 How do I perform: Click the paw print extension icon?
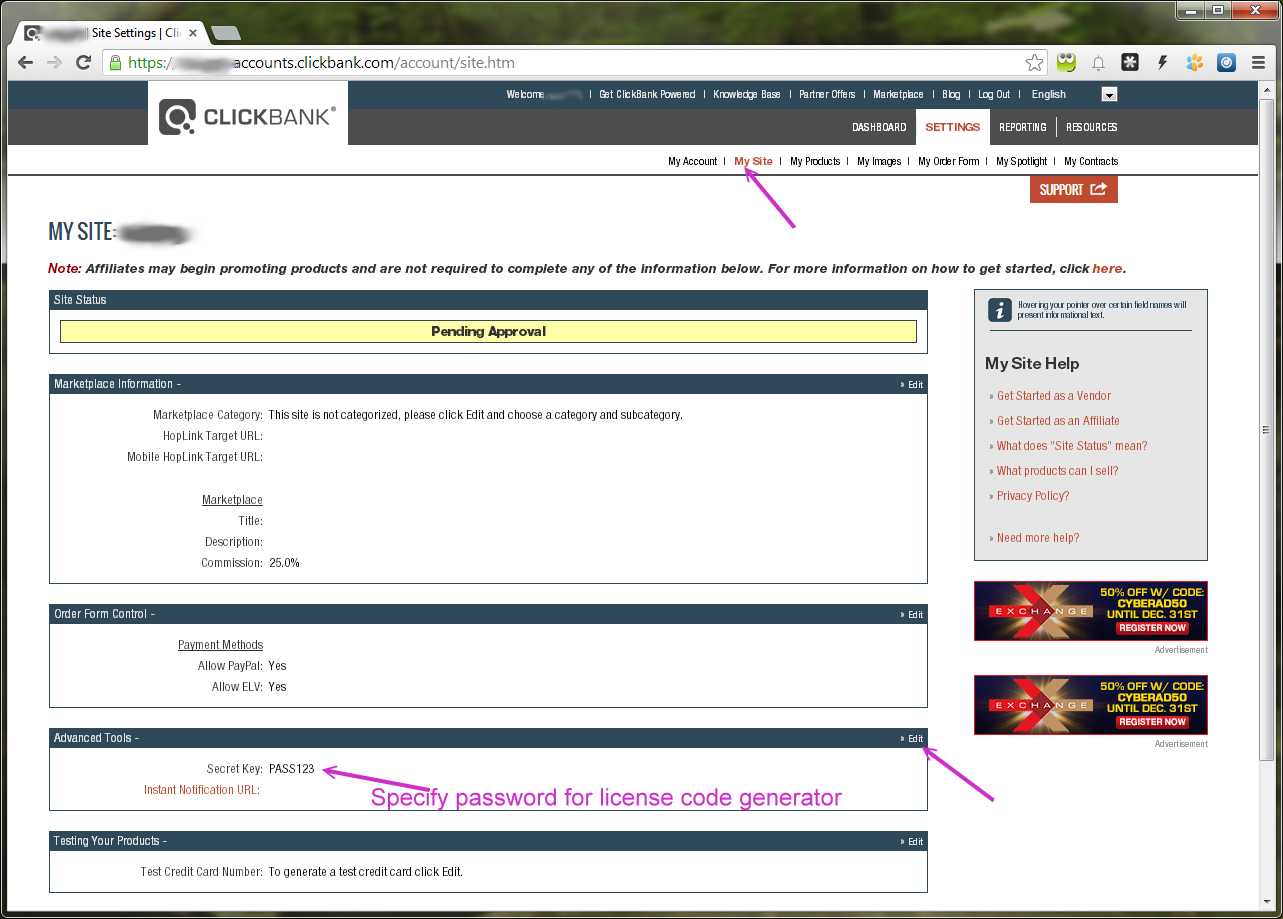pos(1194,63)
